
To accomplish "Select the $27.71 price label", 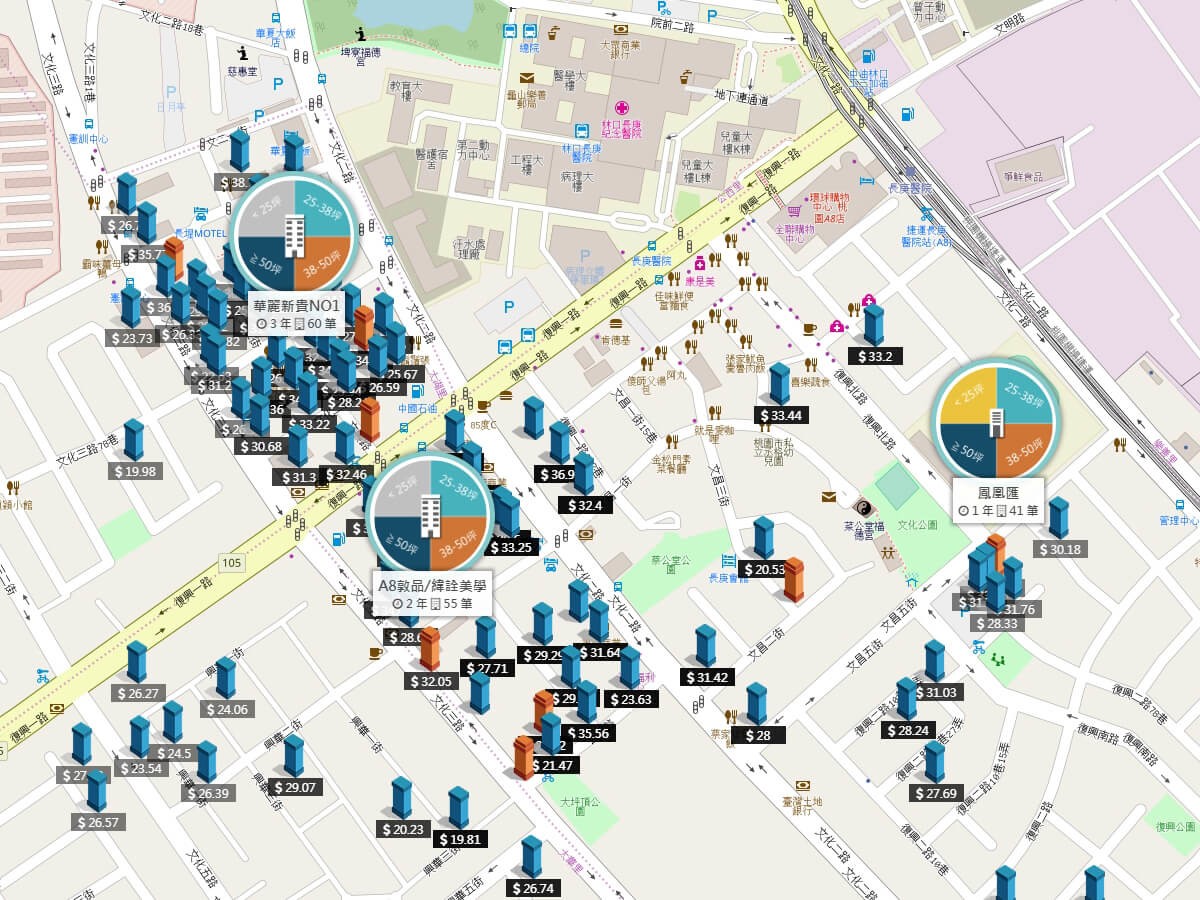I will pos(488,669).
